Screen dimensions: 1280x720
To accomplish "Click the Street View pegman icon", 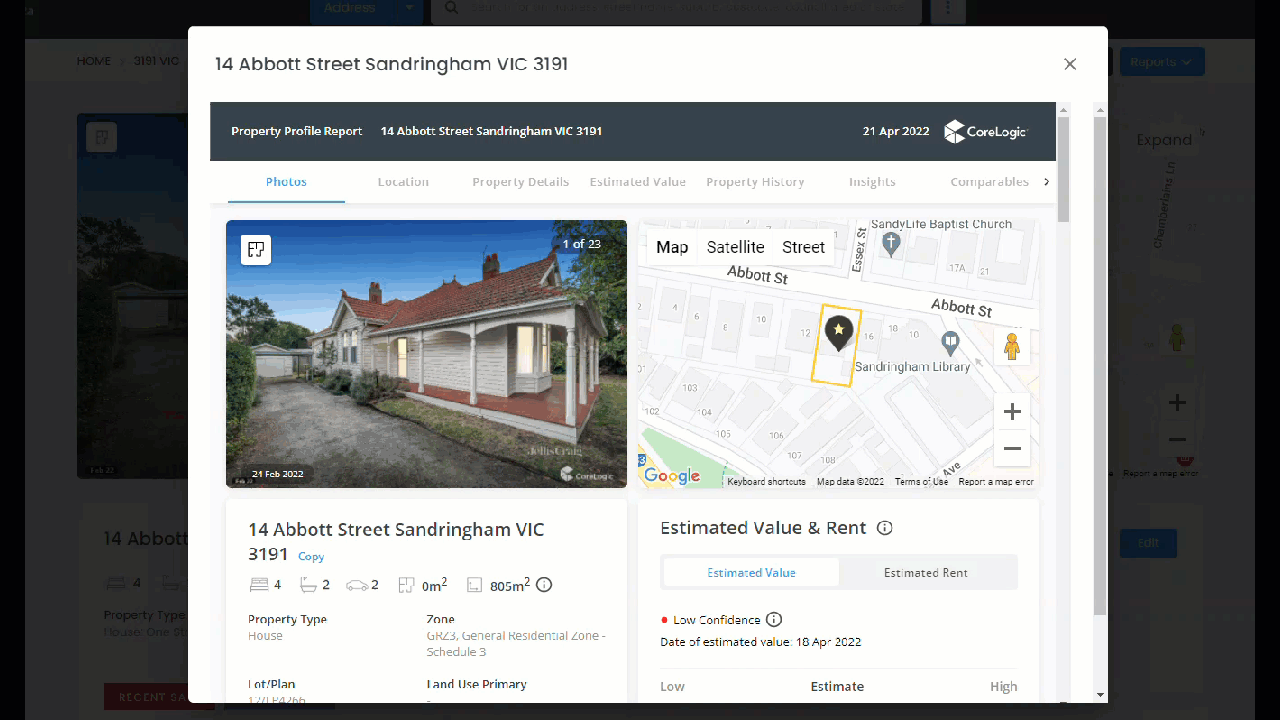I will click(x=1012, y=346).
